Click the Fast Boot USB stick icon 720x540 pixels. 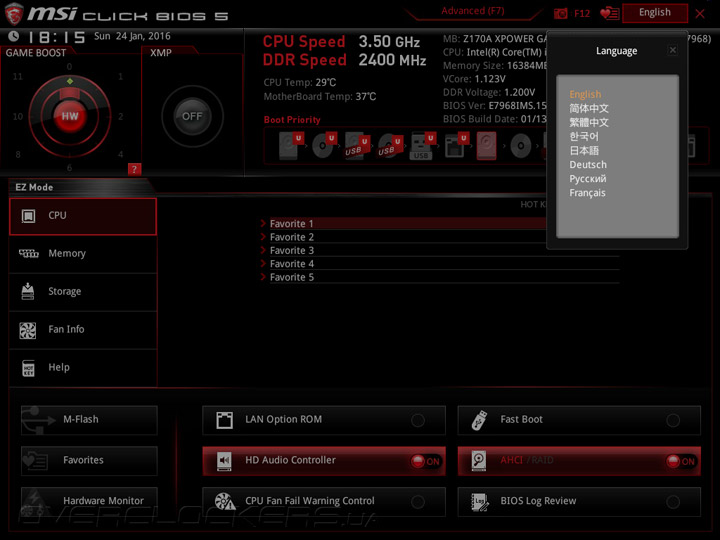479,420
